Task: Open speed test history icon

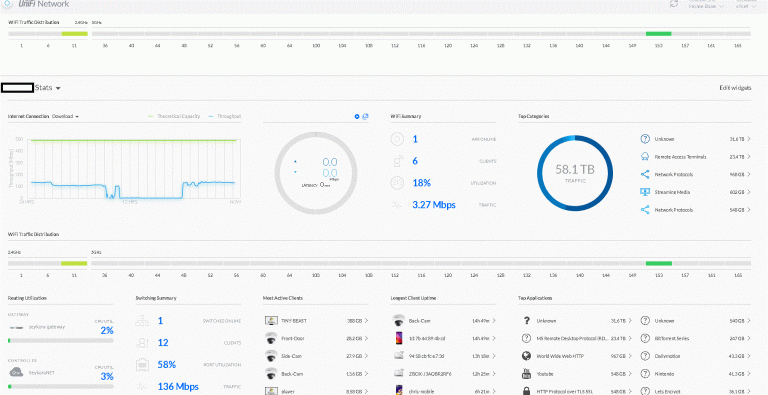Action: point(365,117)
